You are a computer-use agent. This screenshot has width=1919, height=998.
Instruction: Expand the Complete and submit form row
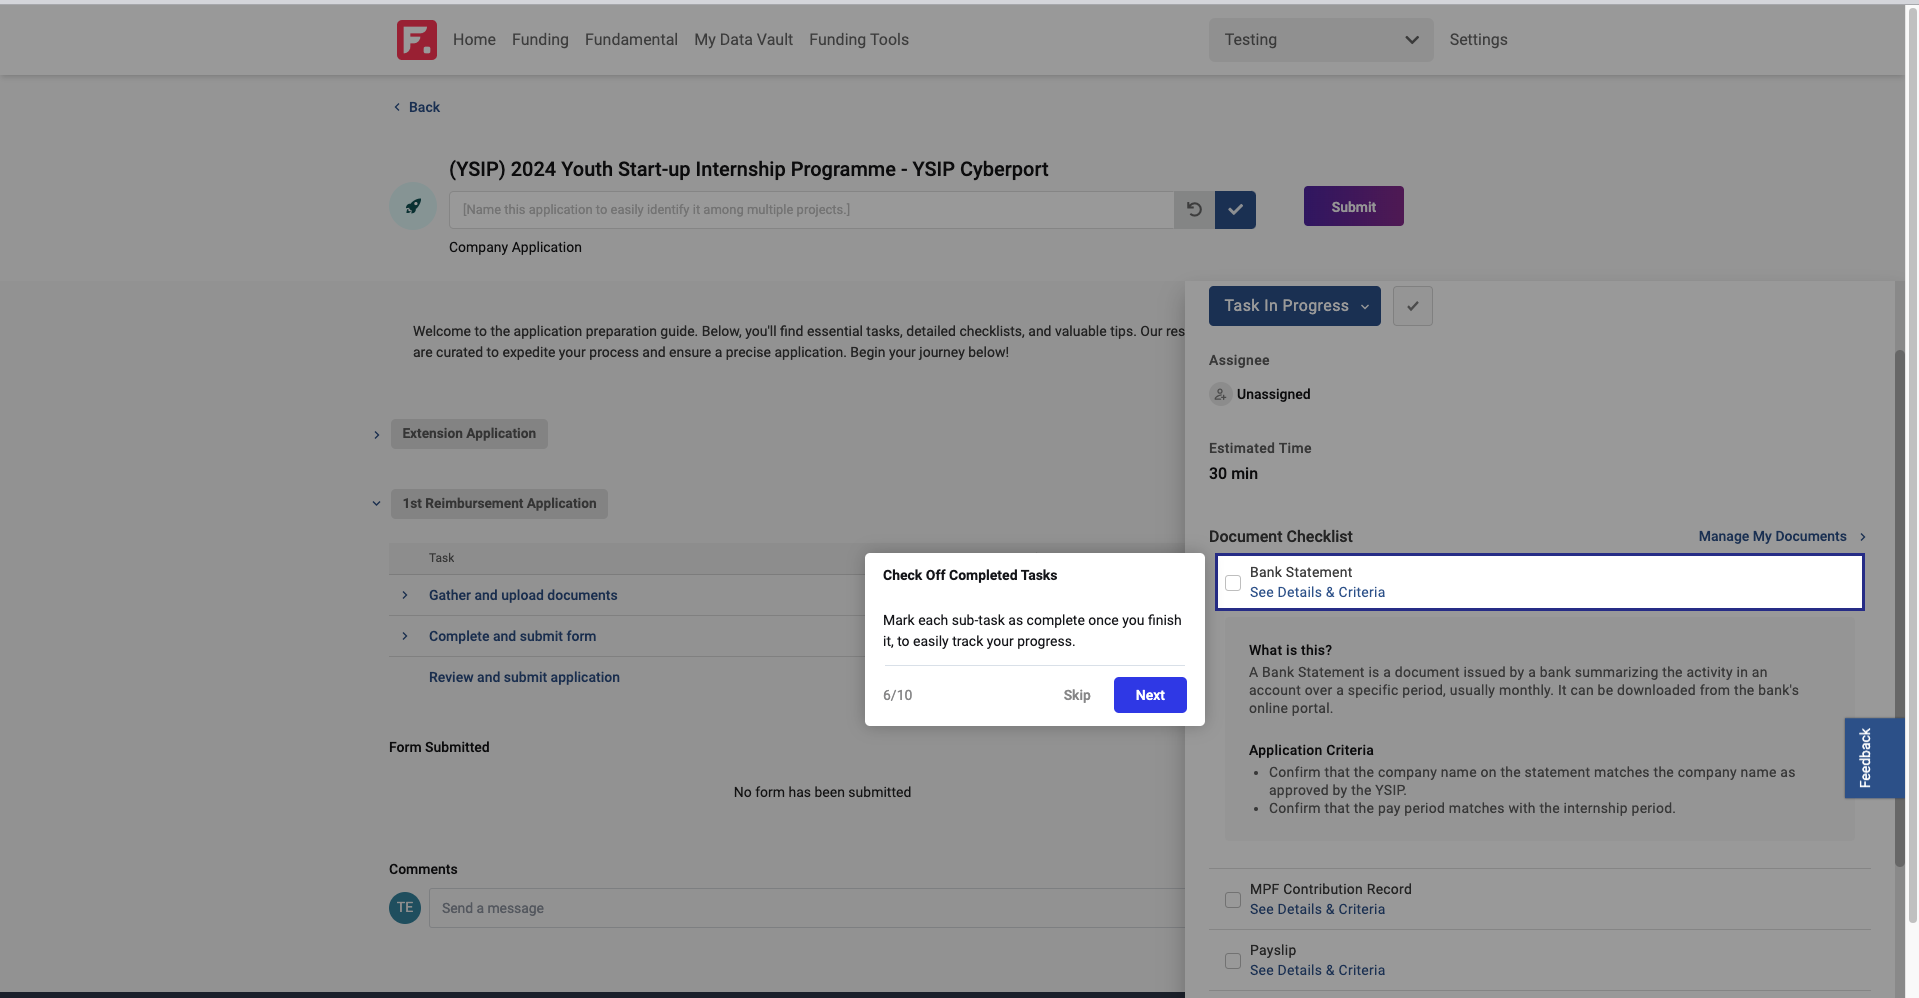(x=404, y=636)
